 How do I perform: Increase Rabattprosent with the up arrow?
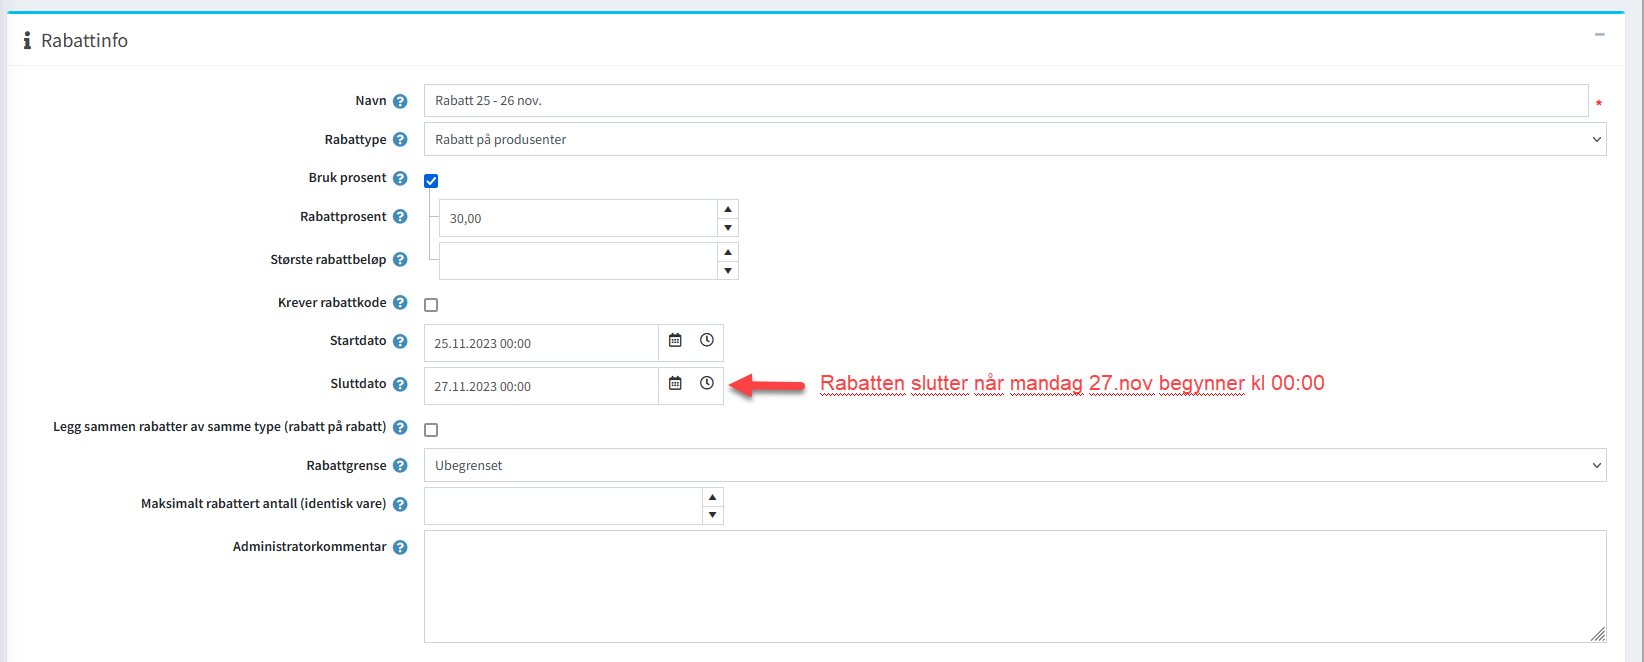coord(728,209)
